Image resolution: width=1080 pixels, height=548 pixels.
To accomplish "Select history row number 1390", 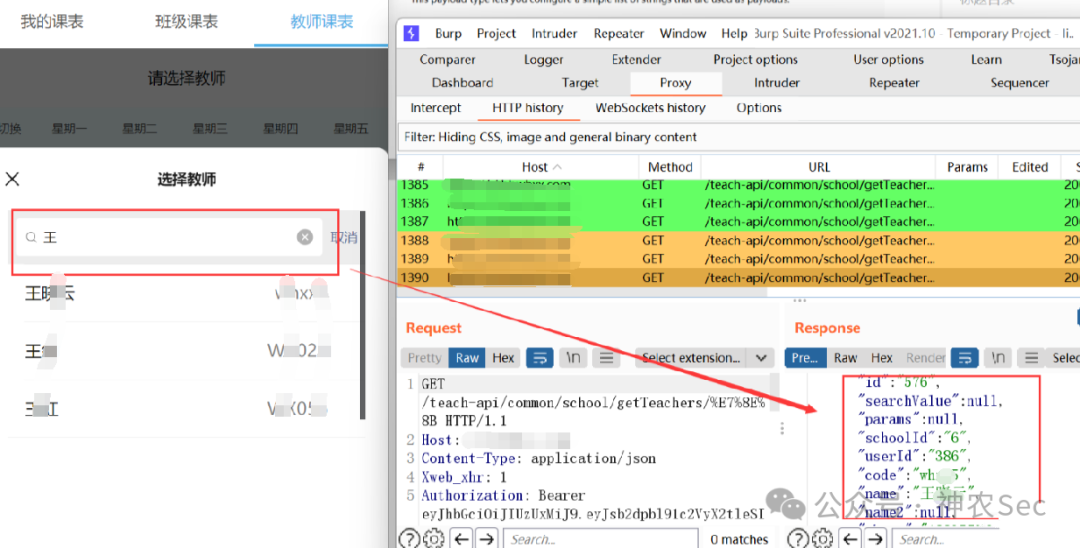I will coord(738,278).
